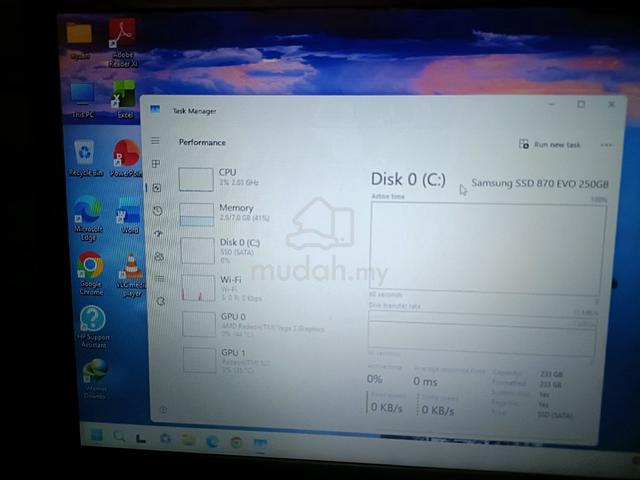Click the 0 ms response time value

[425, 382]
